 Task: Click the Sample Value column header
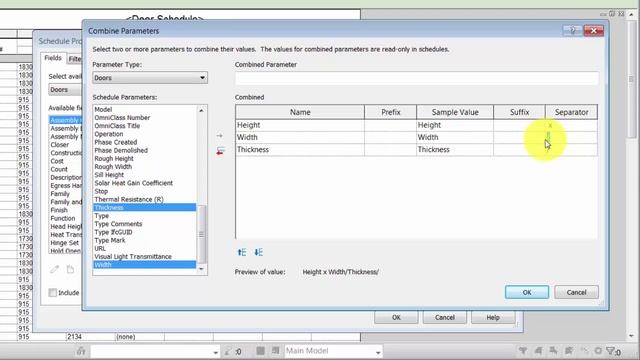455,112
